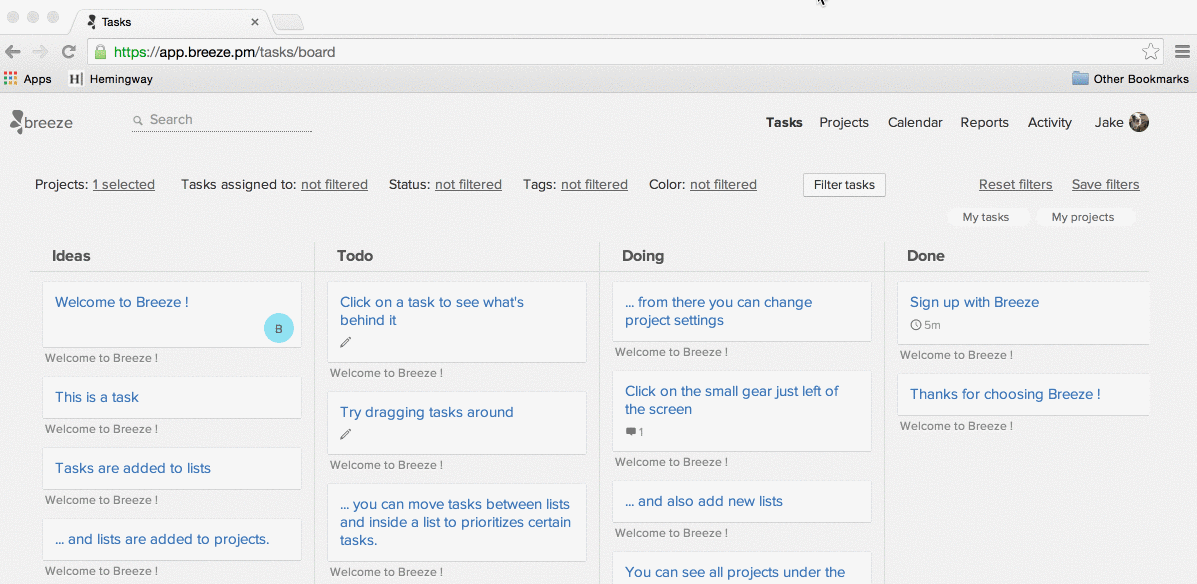Viewport: 1197px width, 584px height.
Task: Open Projects filter '1 selected'
Action: [124, 184]
